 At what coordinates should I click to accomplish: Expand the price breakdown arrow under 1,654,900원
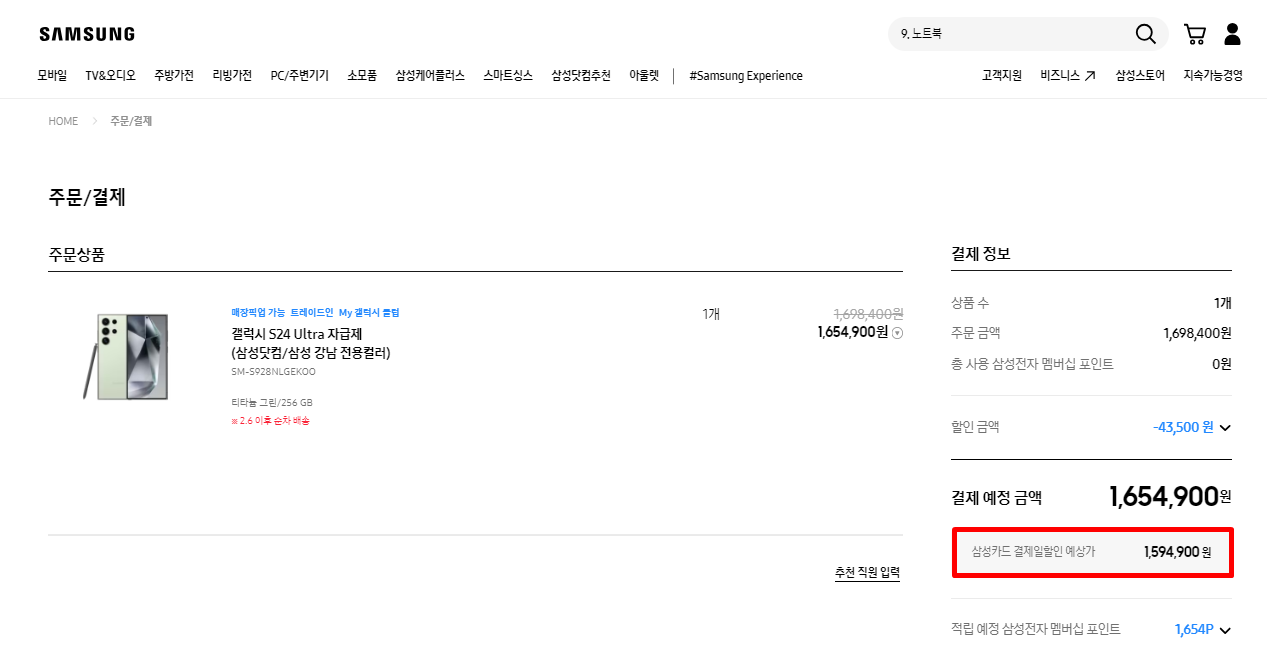pyautogui.click(x=897, y=332)
